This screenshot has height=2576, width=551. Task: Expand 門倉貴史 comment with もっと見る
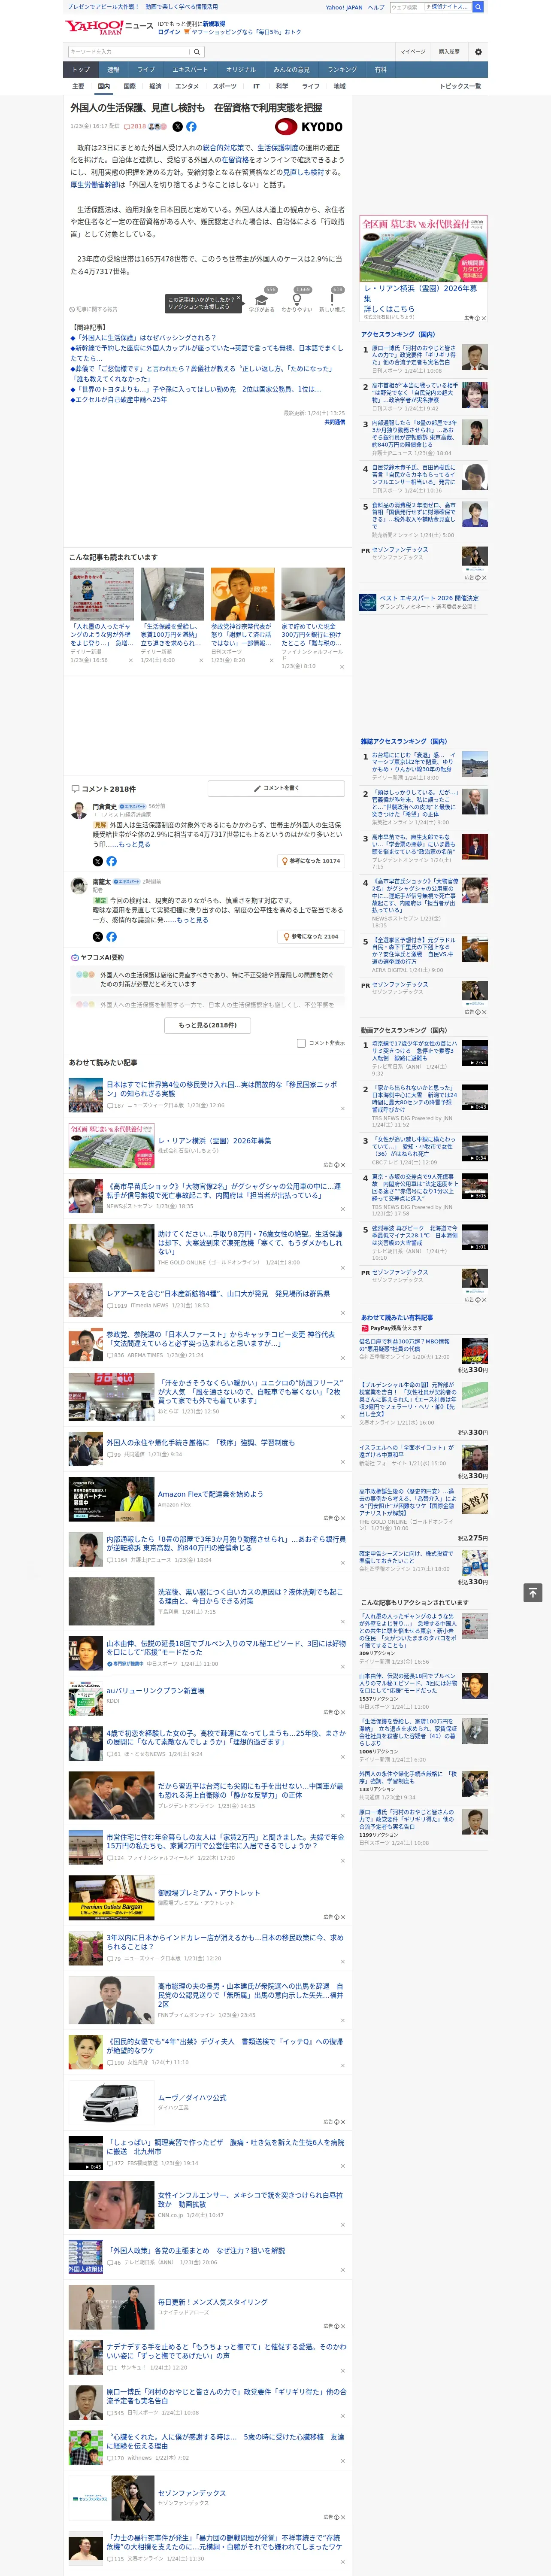[135, 845]
